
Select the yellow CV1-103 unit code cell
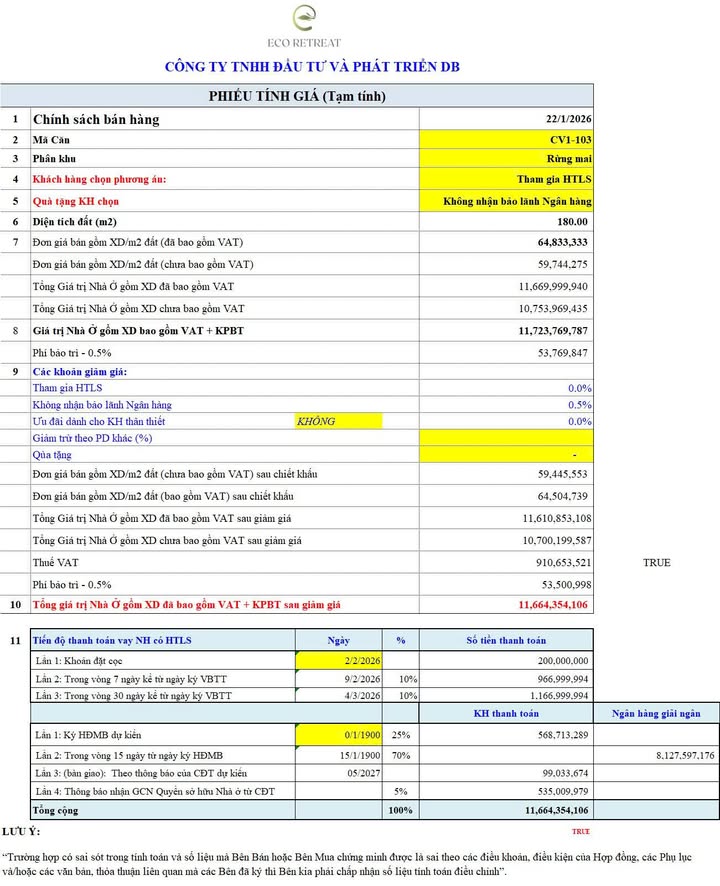(507, 139)
